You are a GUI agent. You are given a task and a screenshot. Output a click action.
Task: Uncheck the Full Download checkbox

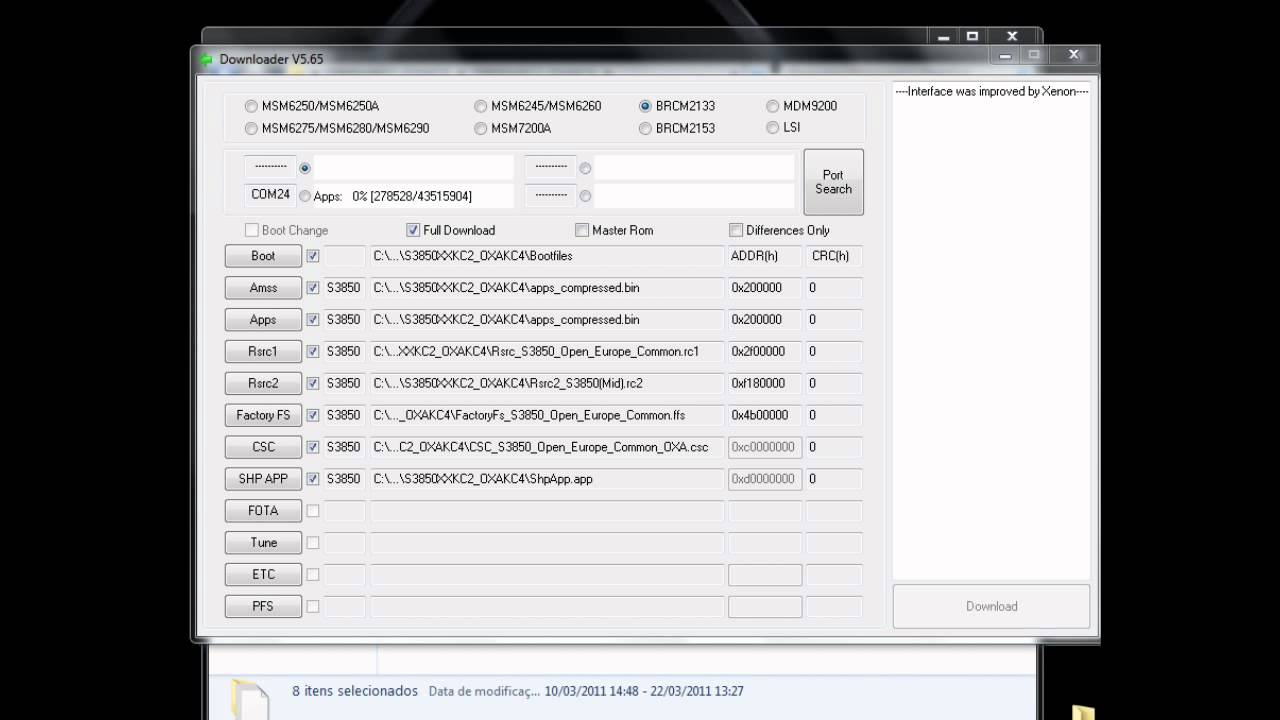coord(413,230)
